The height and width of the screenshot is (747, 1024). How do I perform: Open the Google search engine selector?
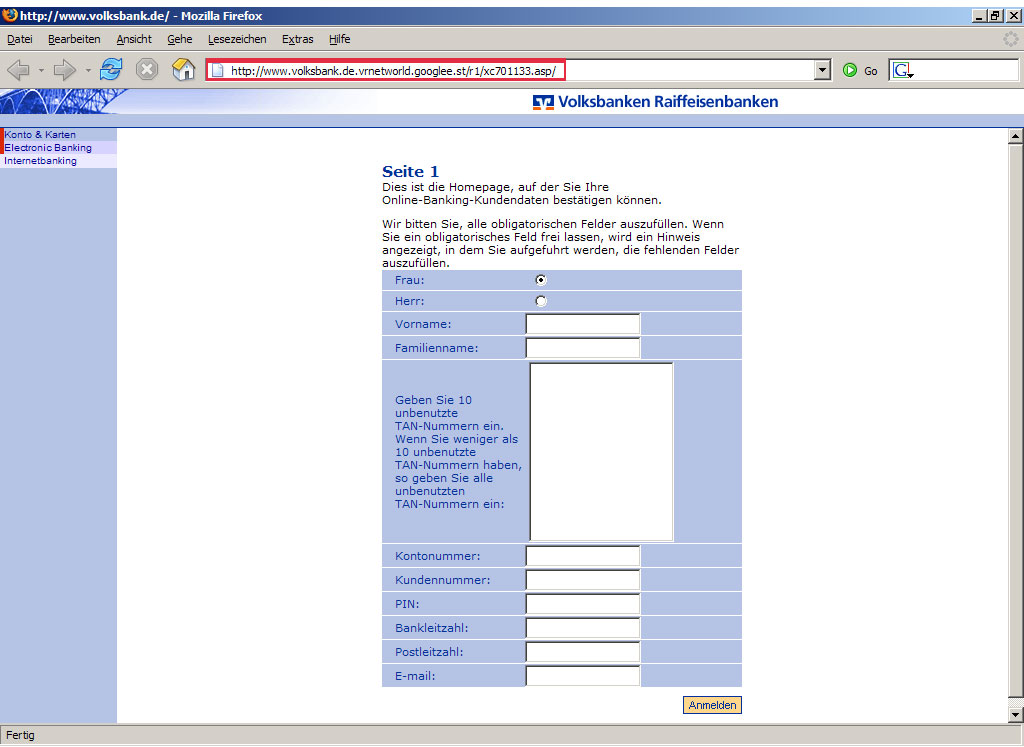(903, 71)
